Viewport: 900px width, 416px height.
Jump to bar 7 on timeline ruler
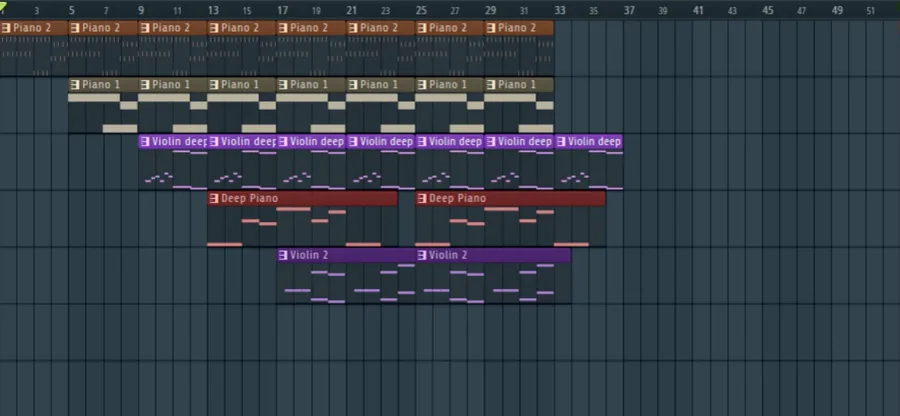click(106, 11)
